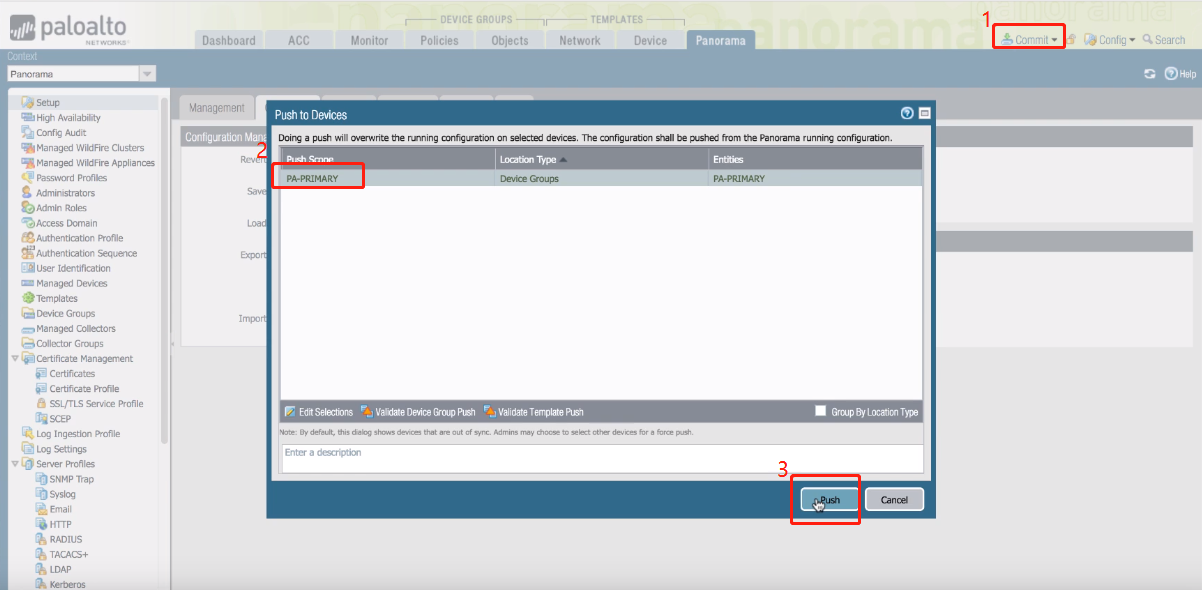
Task: Collapse the Certificate Management tree node
Action: click(14, 358)
